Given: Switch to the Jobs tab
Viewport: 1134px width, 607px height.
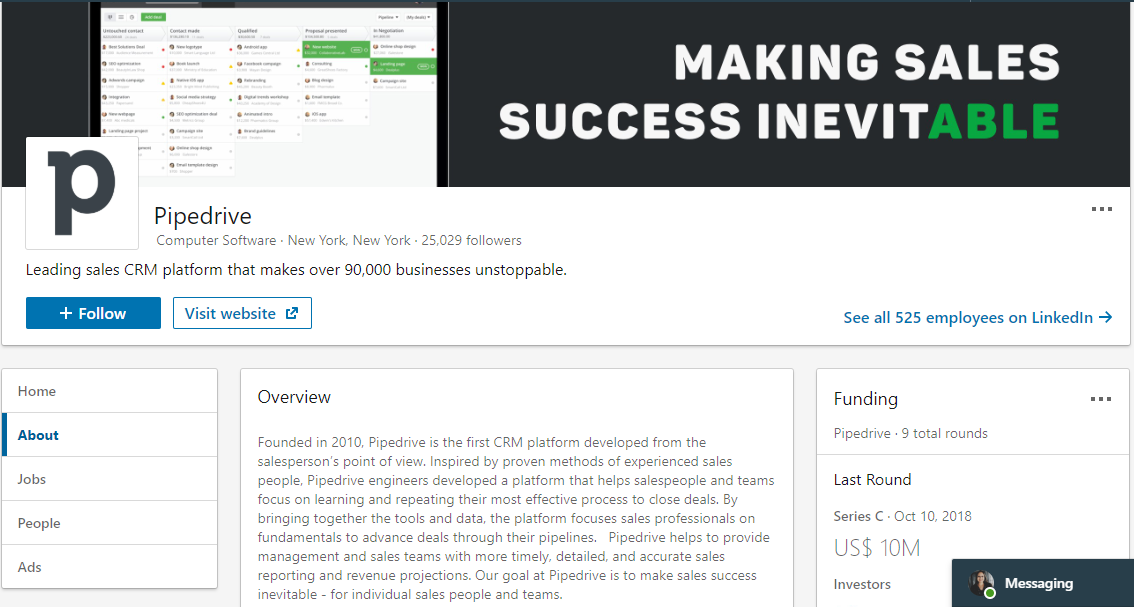Looking at the screenshot, I should pos(32,479).
